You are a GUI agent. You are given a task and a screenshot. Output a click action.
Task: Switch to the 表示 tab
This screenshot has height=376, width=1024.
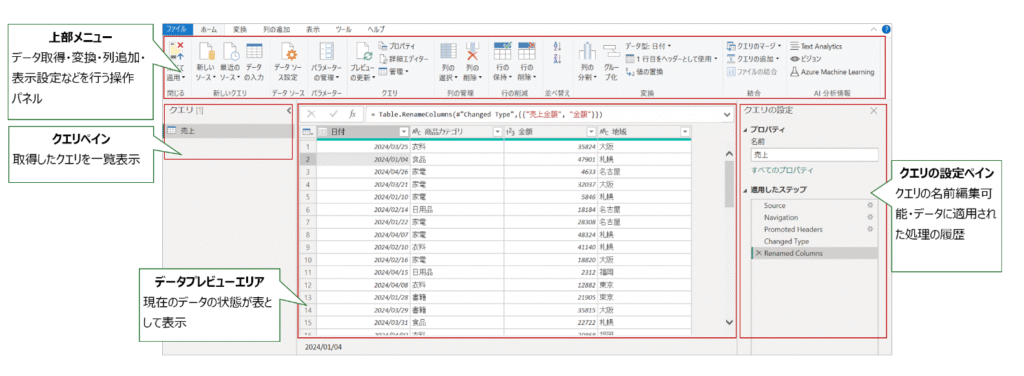click(x=313, y=29)
